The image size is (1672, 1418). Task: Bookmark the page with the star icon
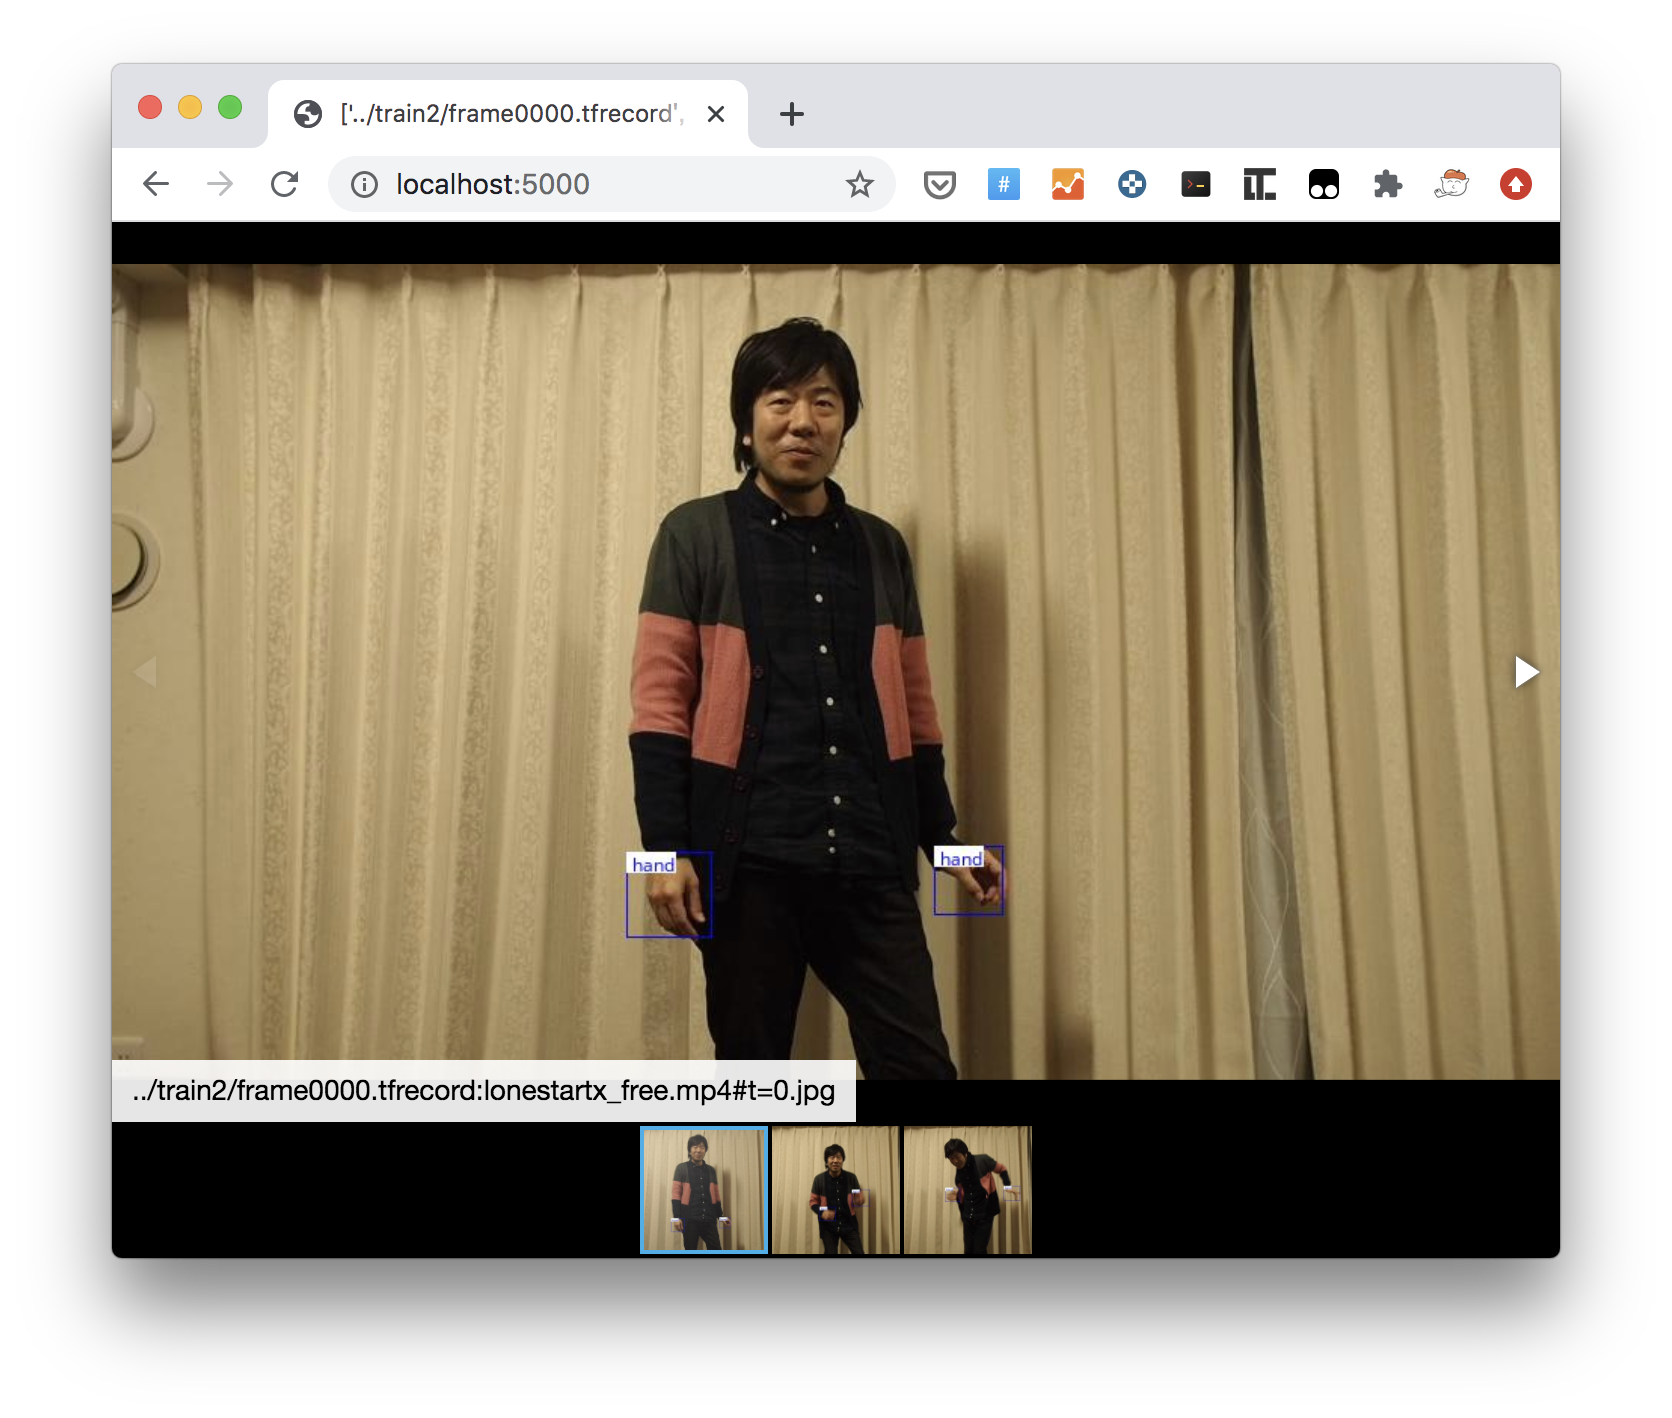point(858,184)
